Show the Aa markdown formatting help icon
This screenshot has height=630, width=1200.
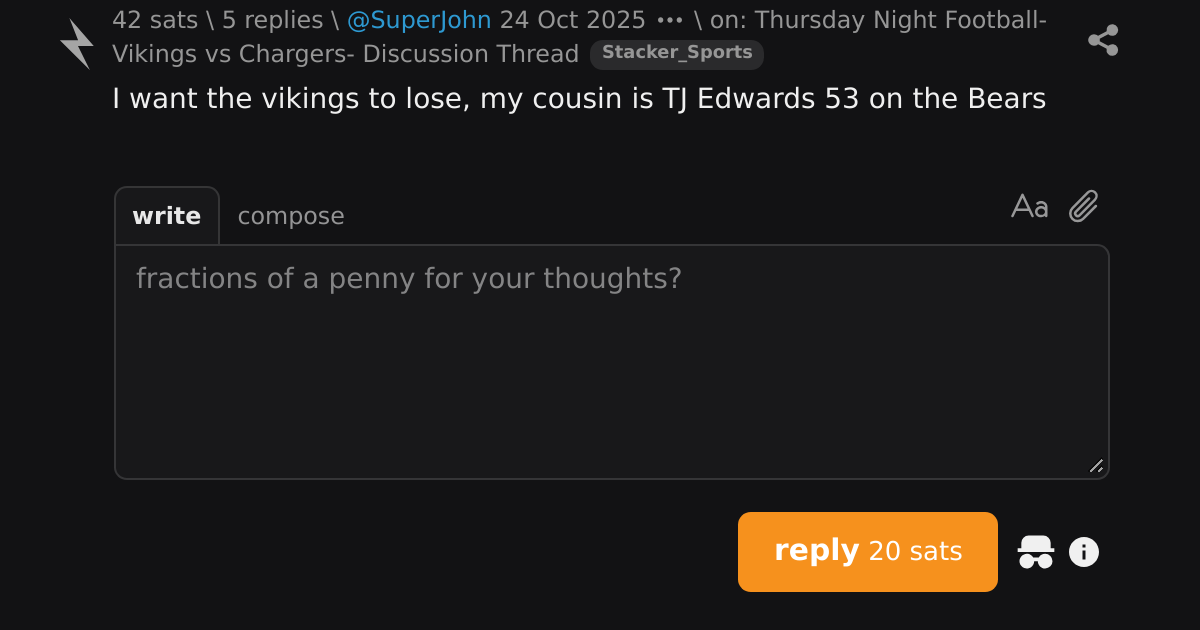(x=1030, y=207)
